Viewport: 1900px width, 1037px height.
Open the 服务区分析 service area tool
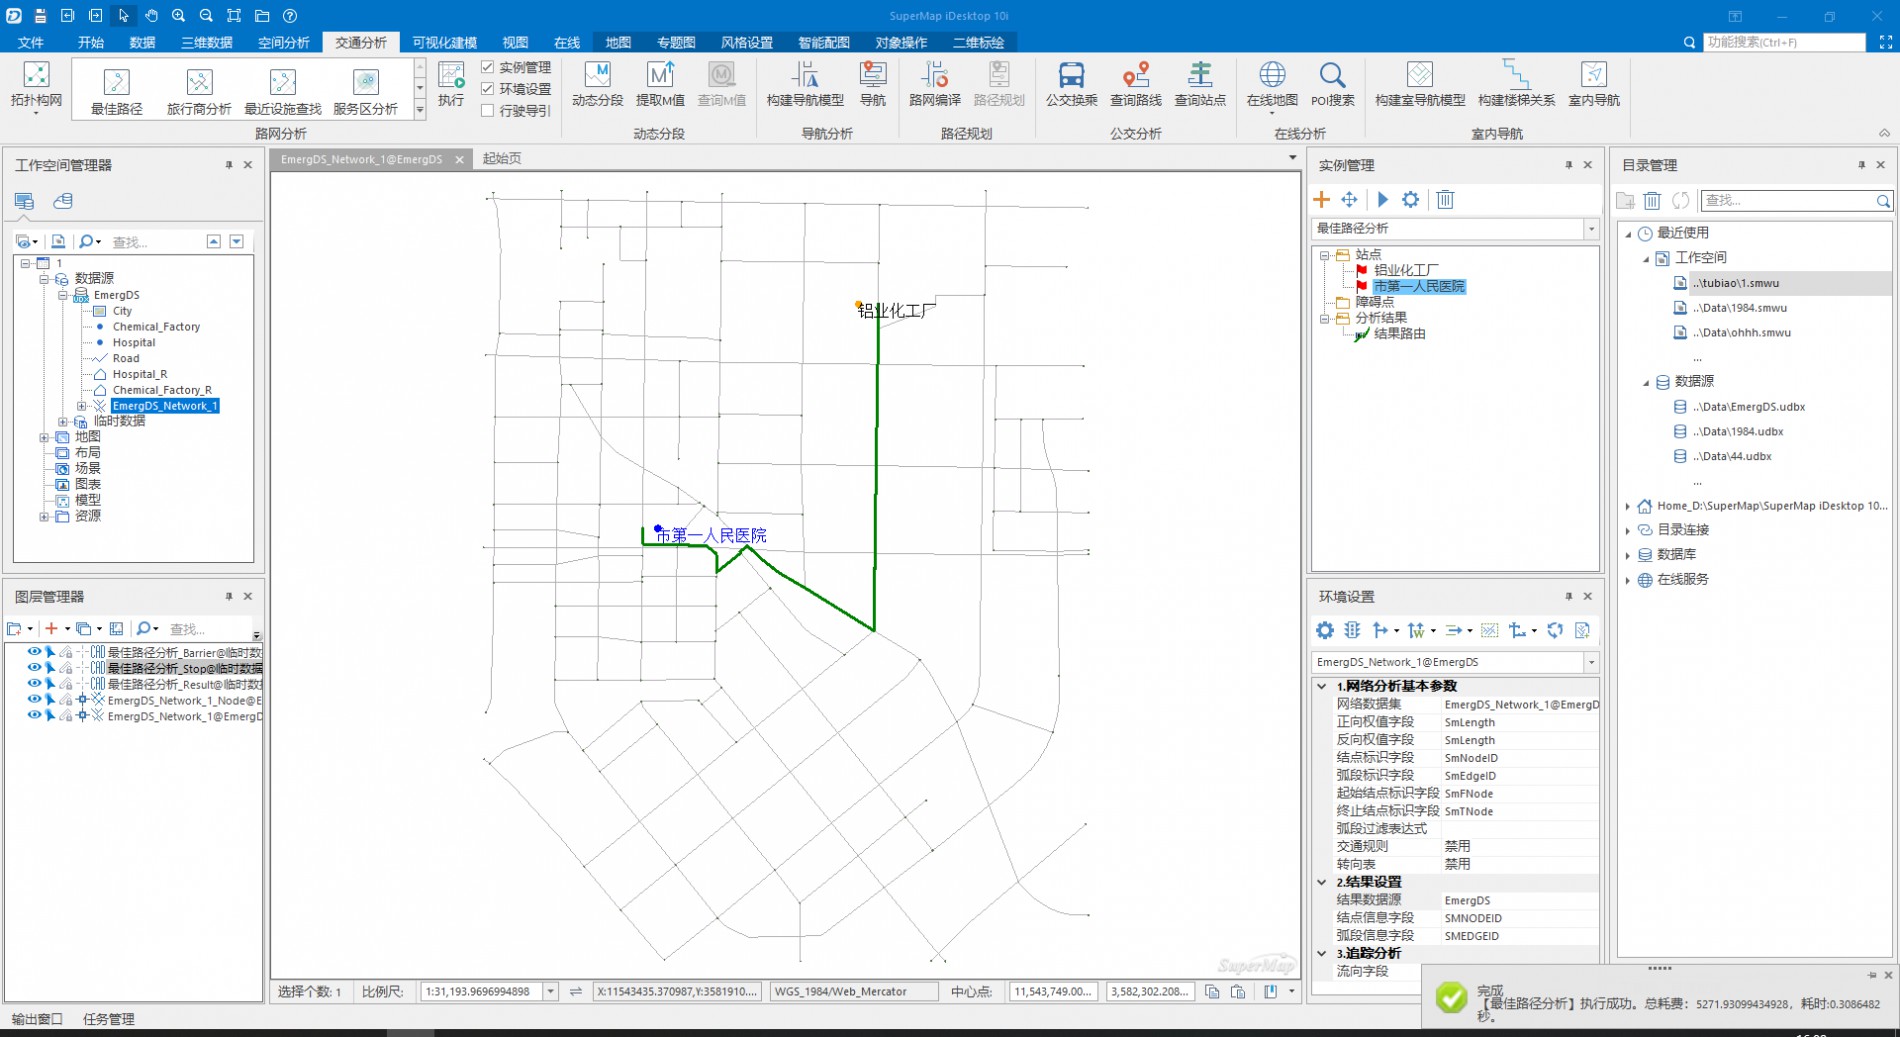[x=366, y=90]
